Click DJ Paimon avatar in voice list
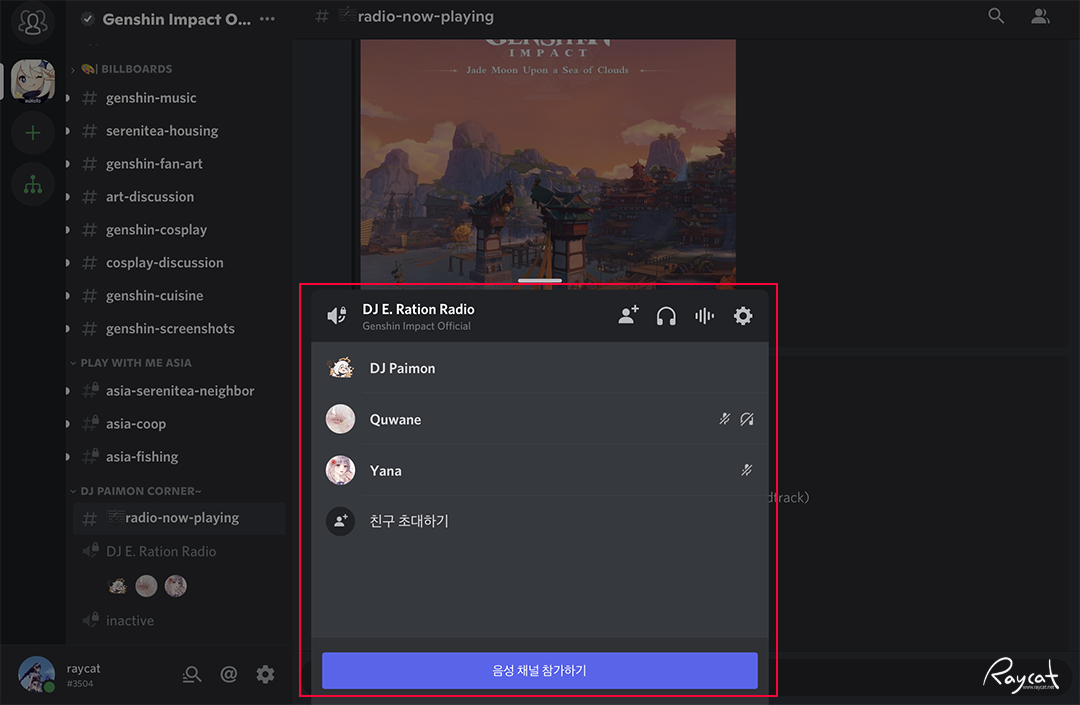Image resolution: width=1080 pixels, height=705 pixels. [340, 368]
